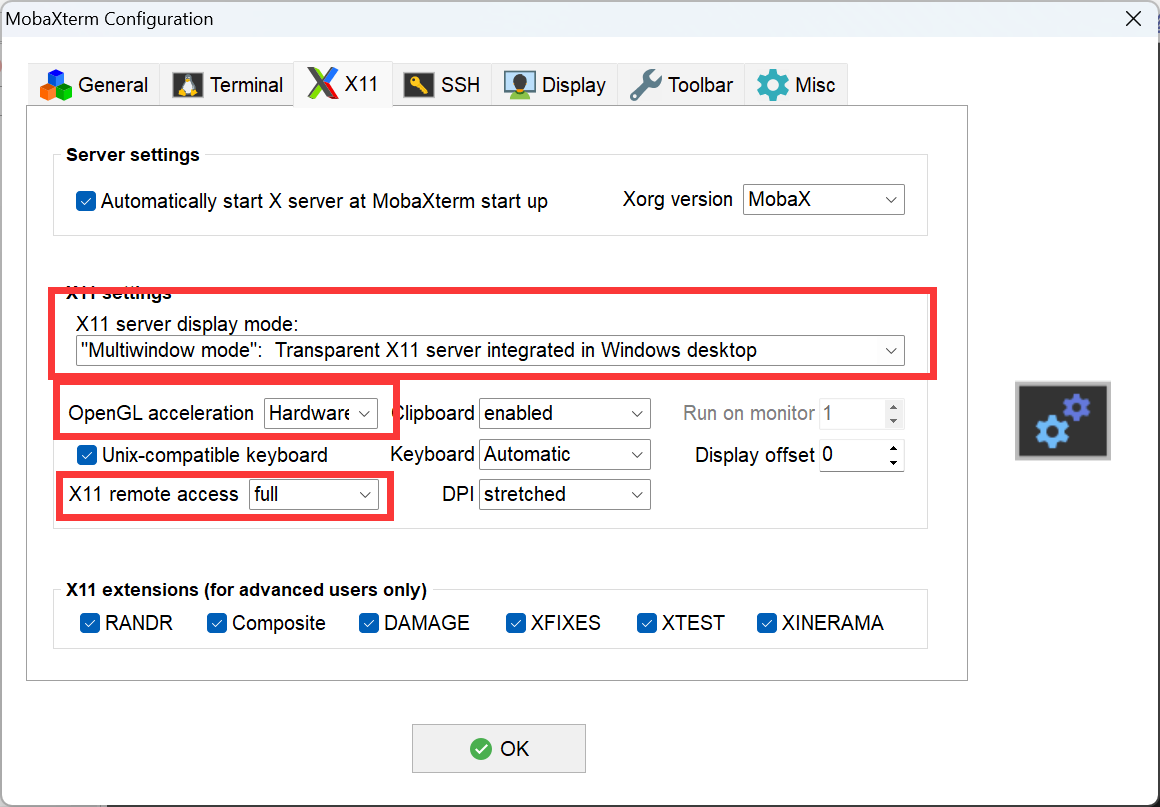The height and width of the screenshot is (807, 1160).
Task: Switch to the SSH tab
Action: [x=442, y=85]
